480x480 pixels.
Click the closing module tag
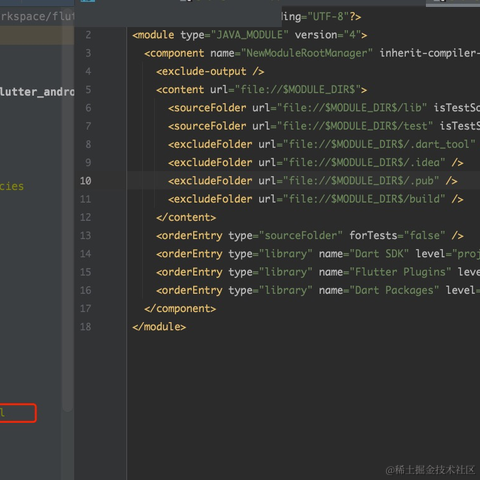point(159,327)
